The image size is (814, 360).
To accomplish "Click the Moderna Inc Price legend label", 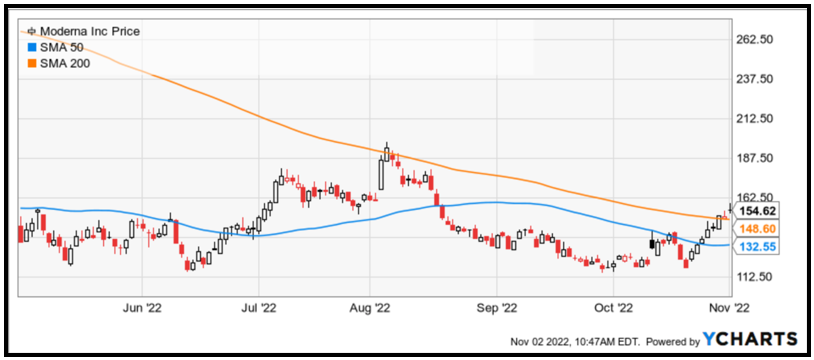I will tap(90, 31).
